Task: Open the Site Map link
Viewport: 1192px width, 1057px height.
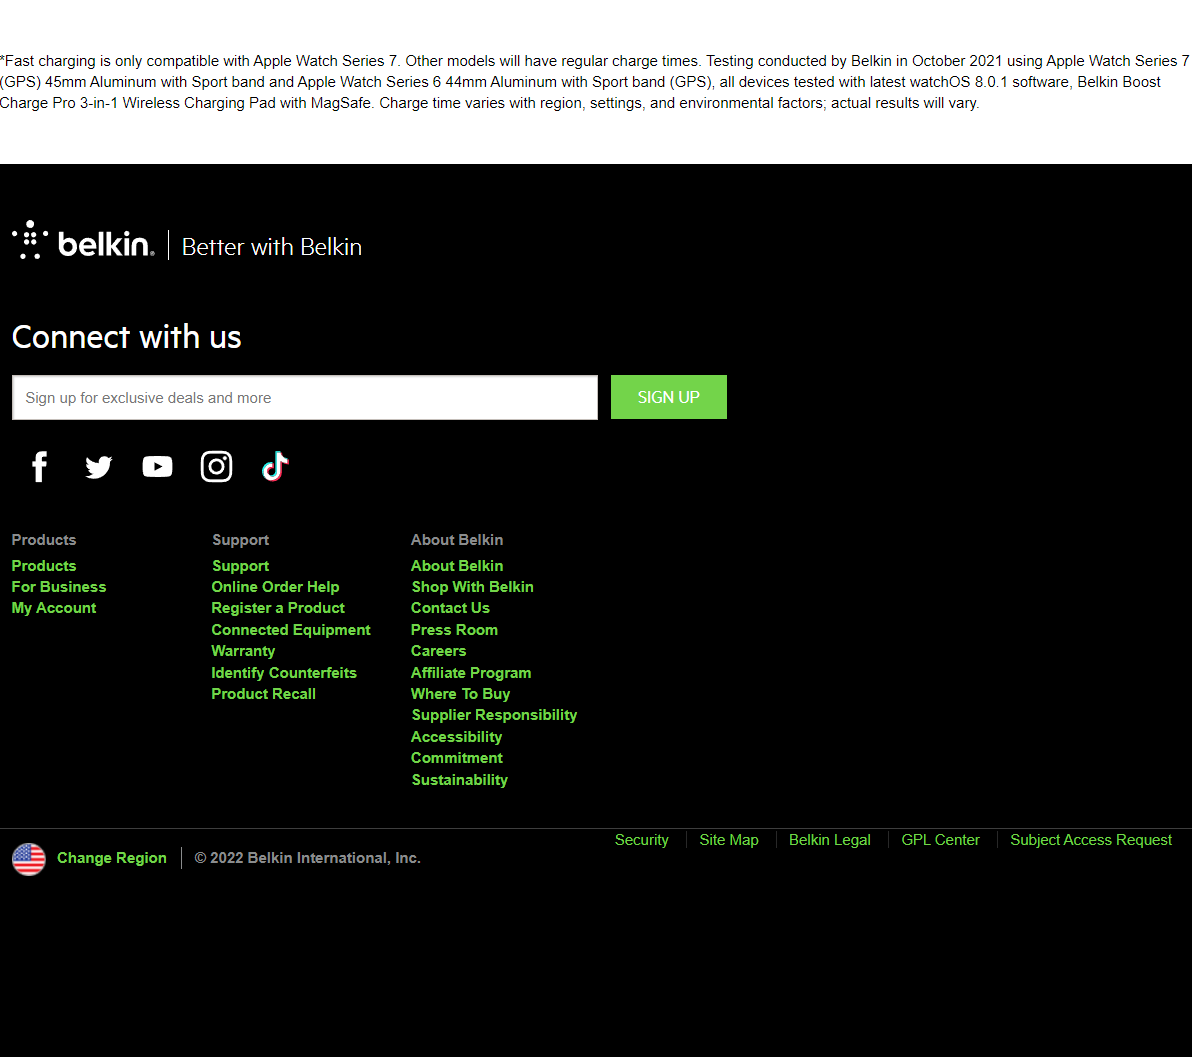Action: (728, 840)
